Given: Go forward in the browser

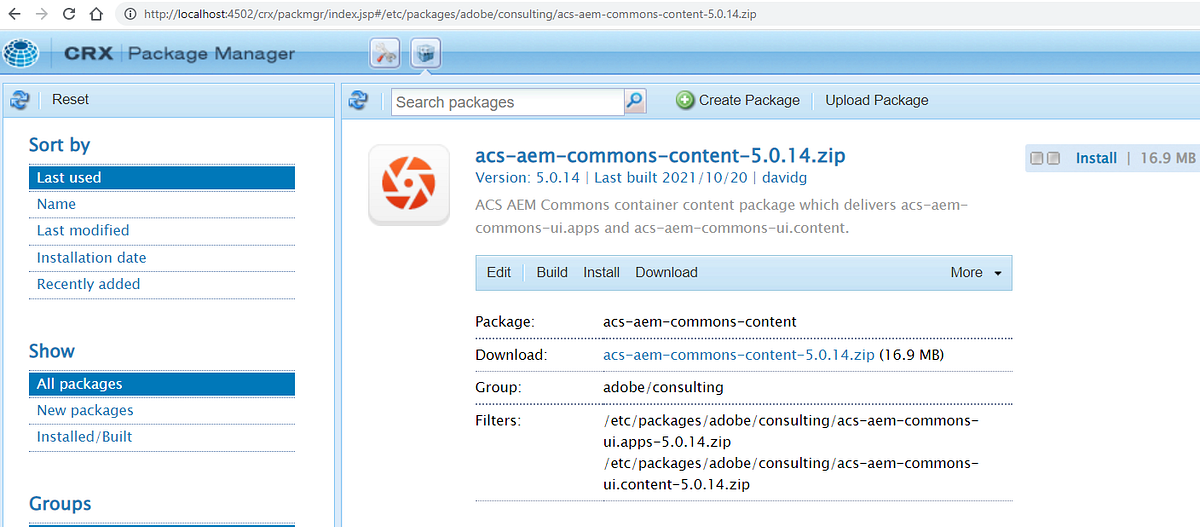Looking at the screenshot, I should (x=42, y=15).
